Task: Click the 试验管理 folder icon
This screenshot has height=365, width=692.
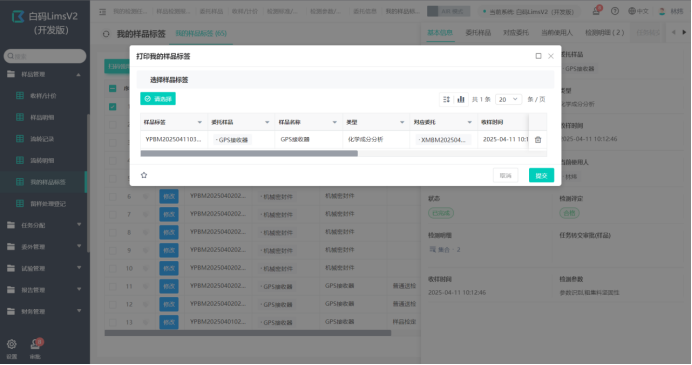Action: [11, 268]
